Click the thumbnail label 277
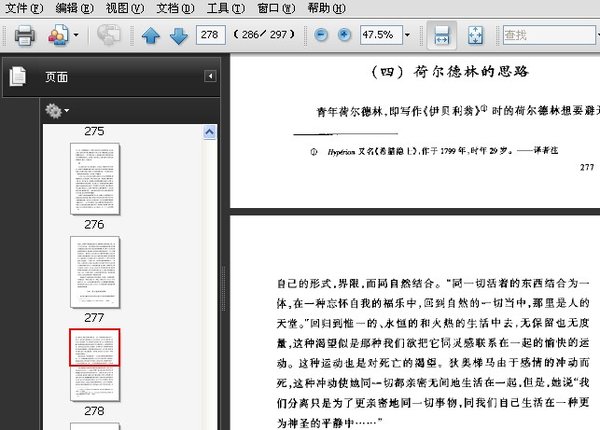This screenshot has width=600, height=430. 94,318
